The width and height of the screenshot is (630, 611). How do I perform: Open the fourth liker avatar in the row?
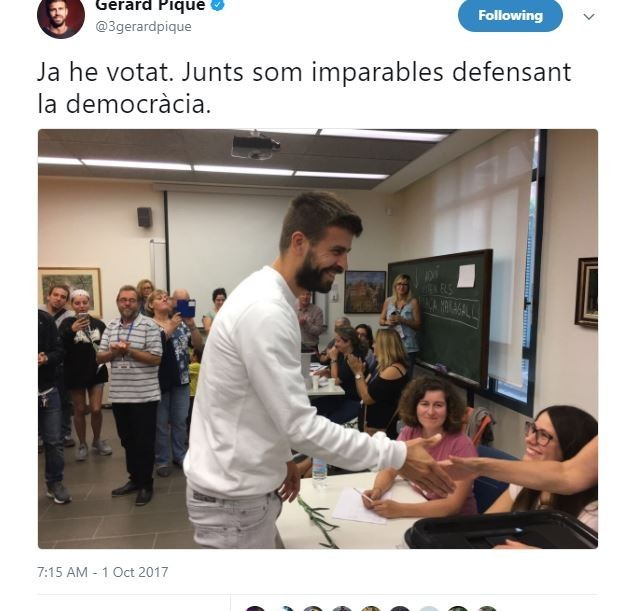pyautogui.click(x=342, y=608)
